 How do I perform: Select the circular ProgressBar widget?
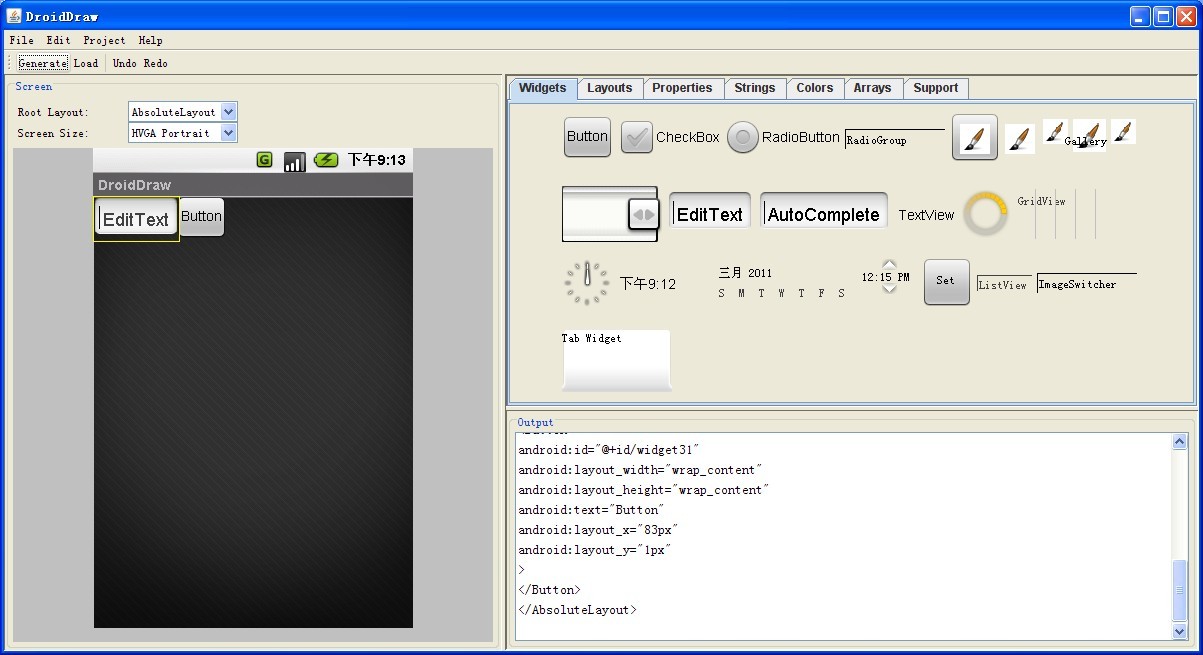coord(985,214)
